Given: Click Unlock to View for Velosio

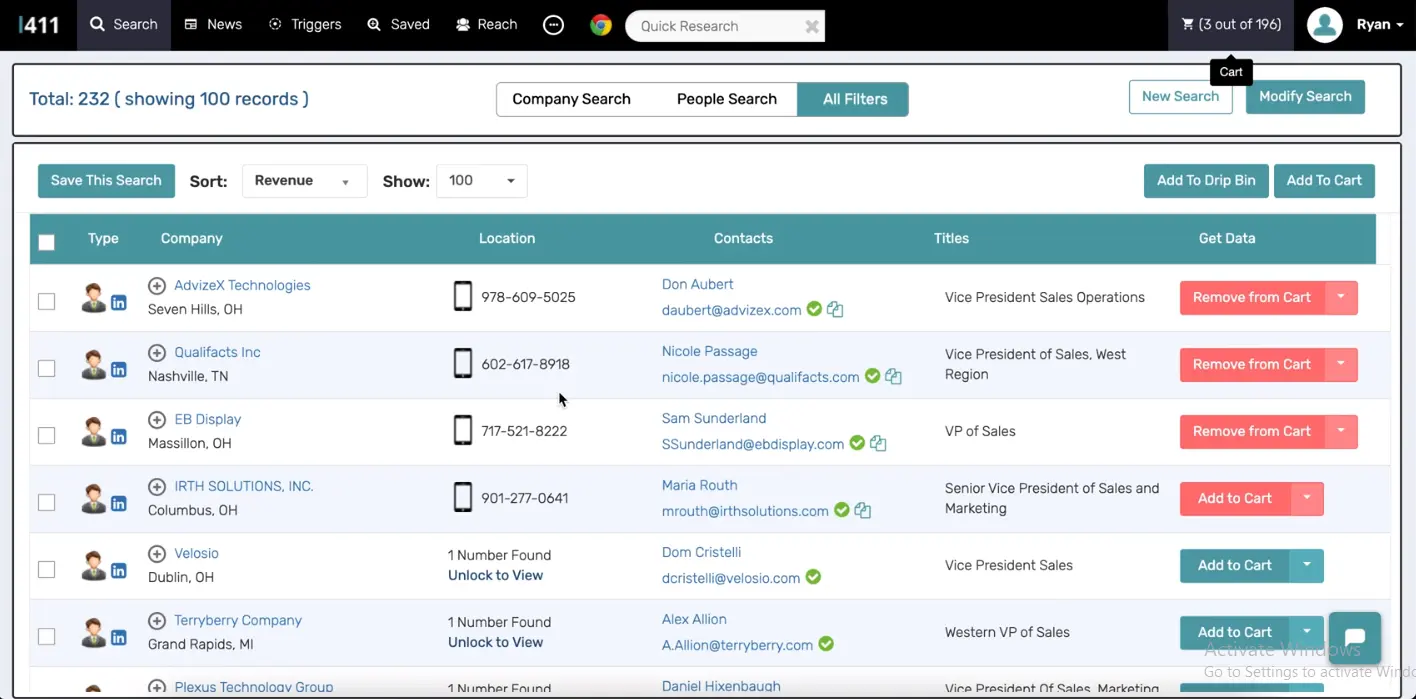Looking at the screenshot, I should point(495,575).
